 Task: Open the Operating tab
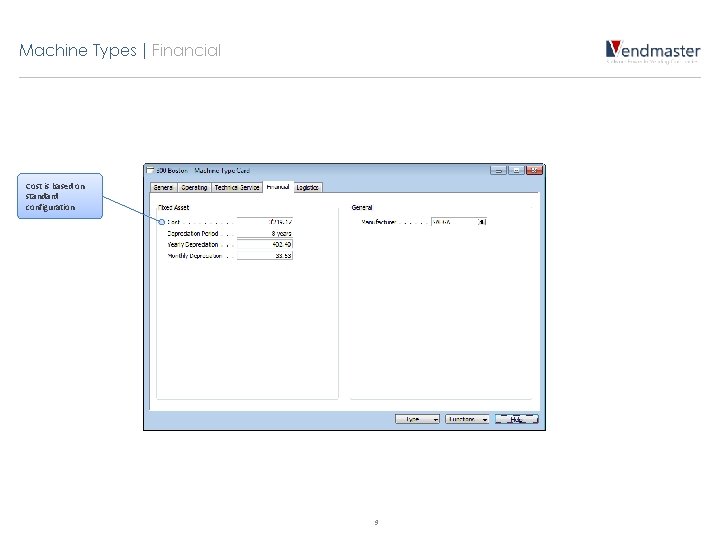(x=194, y=187)
